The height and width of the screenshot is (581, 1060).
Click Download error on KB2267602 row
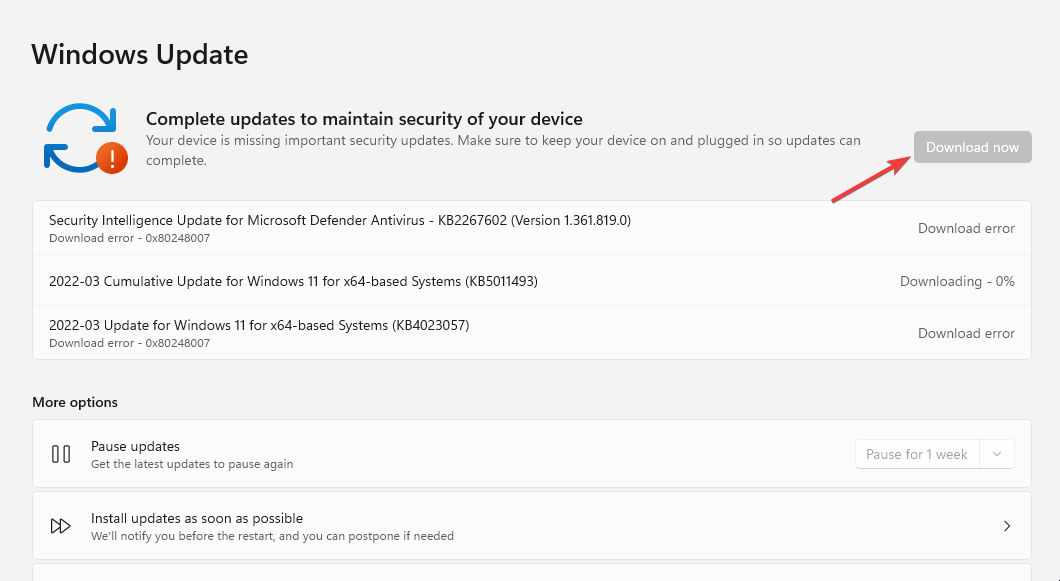[965, 228]
